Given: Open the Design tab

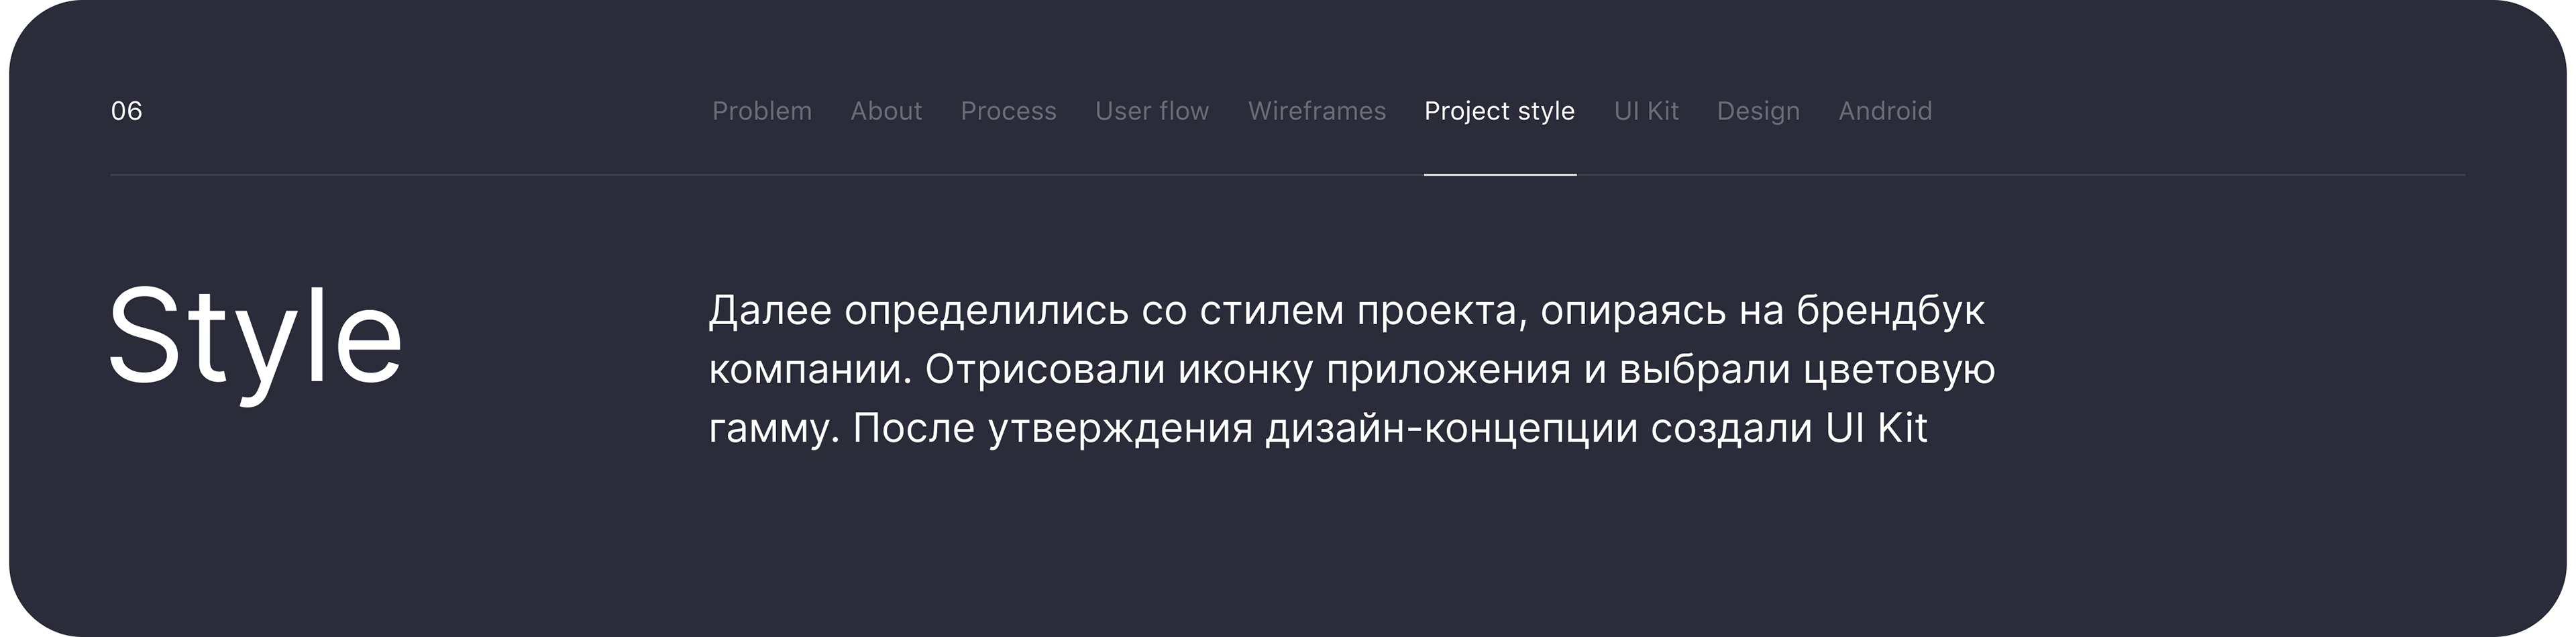Looking at the screenshot, I should click(x=1757, y=111).
